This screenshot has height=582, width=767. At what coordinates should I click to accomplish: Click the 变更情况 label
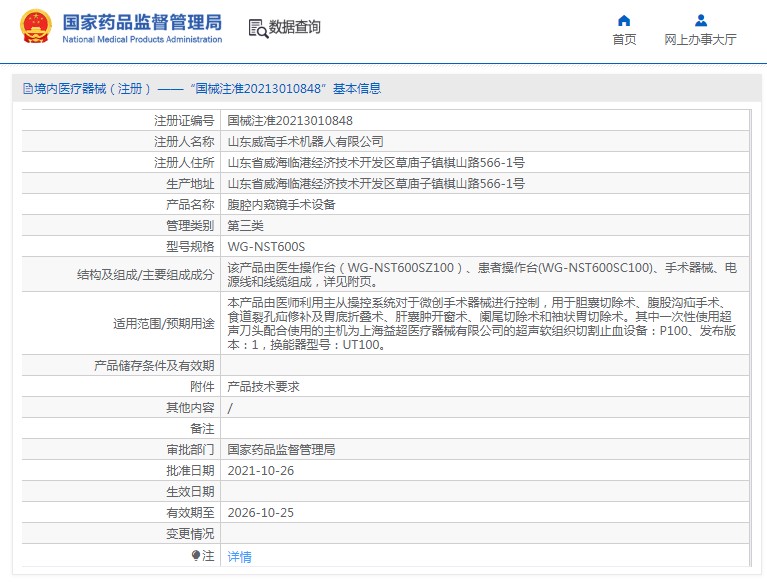click(x=190, y=534)
